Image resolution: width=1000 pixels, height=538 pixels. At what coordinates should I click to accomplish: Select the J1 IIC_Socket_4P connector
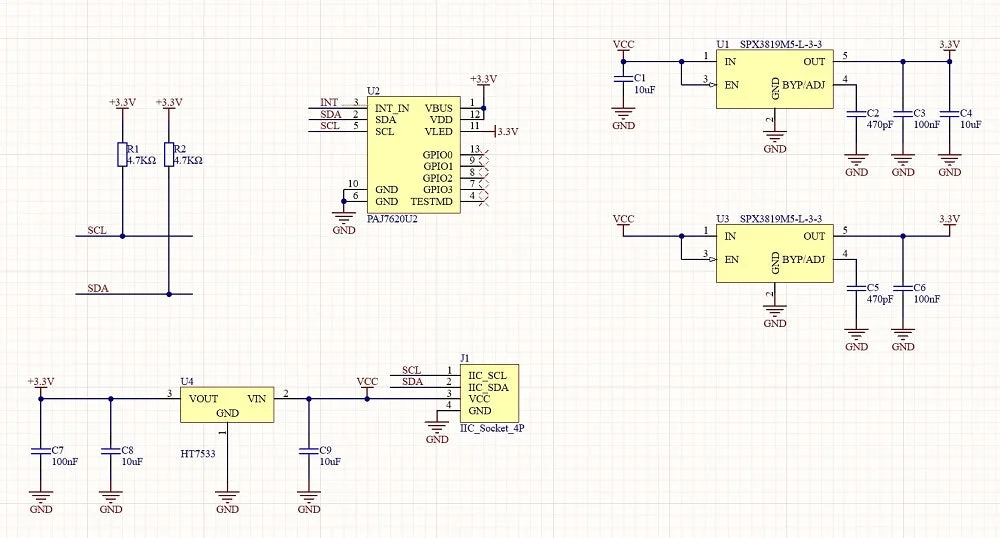point(489,393)
